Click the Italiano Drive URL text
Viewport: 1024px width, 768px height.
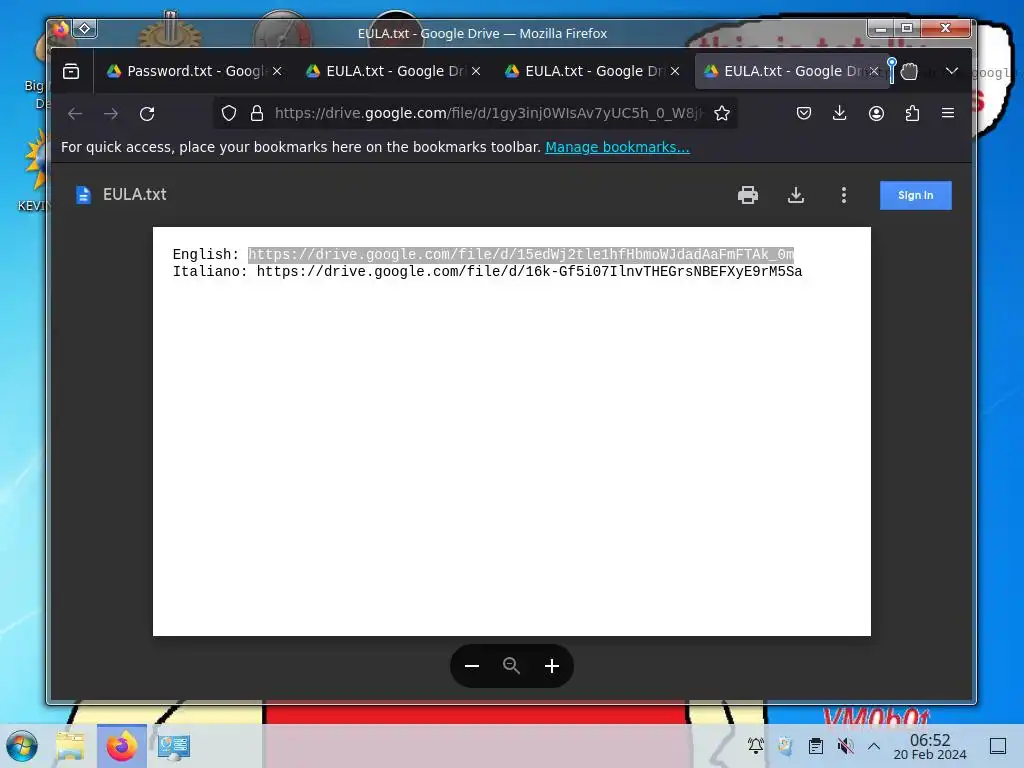pos(529,272)
